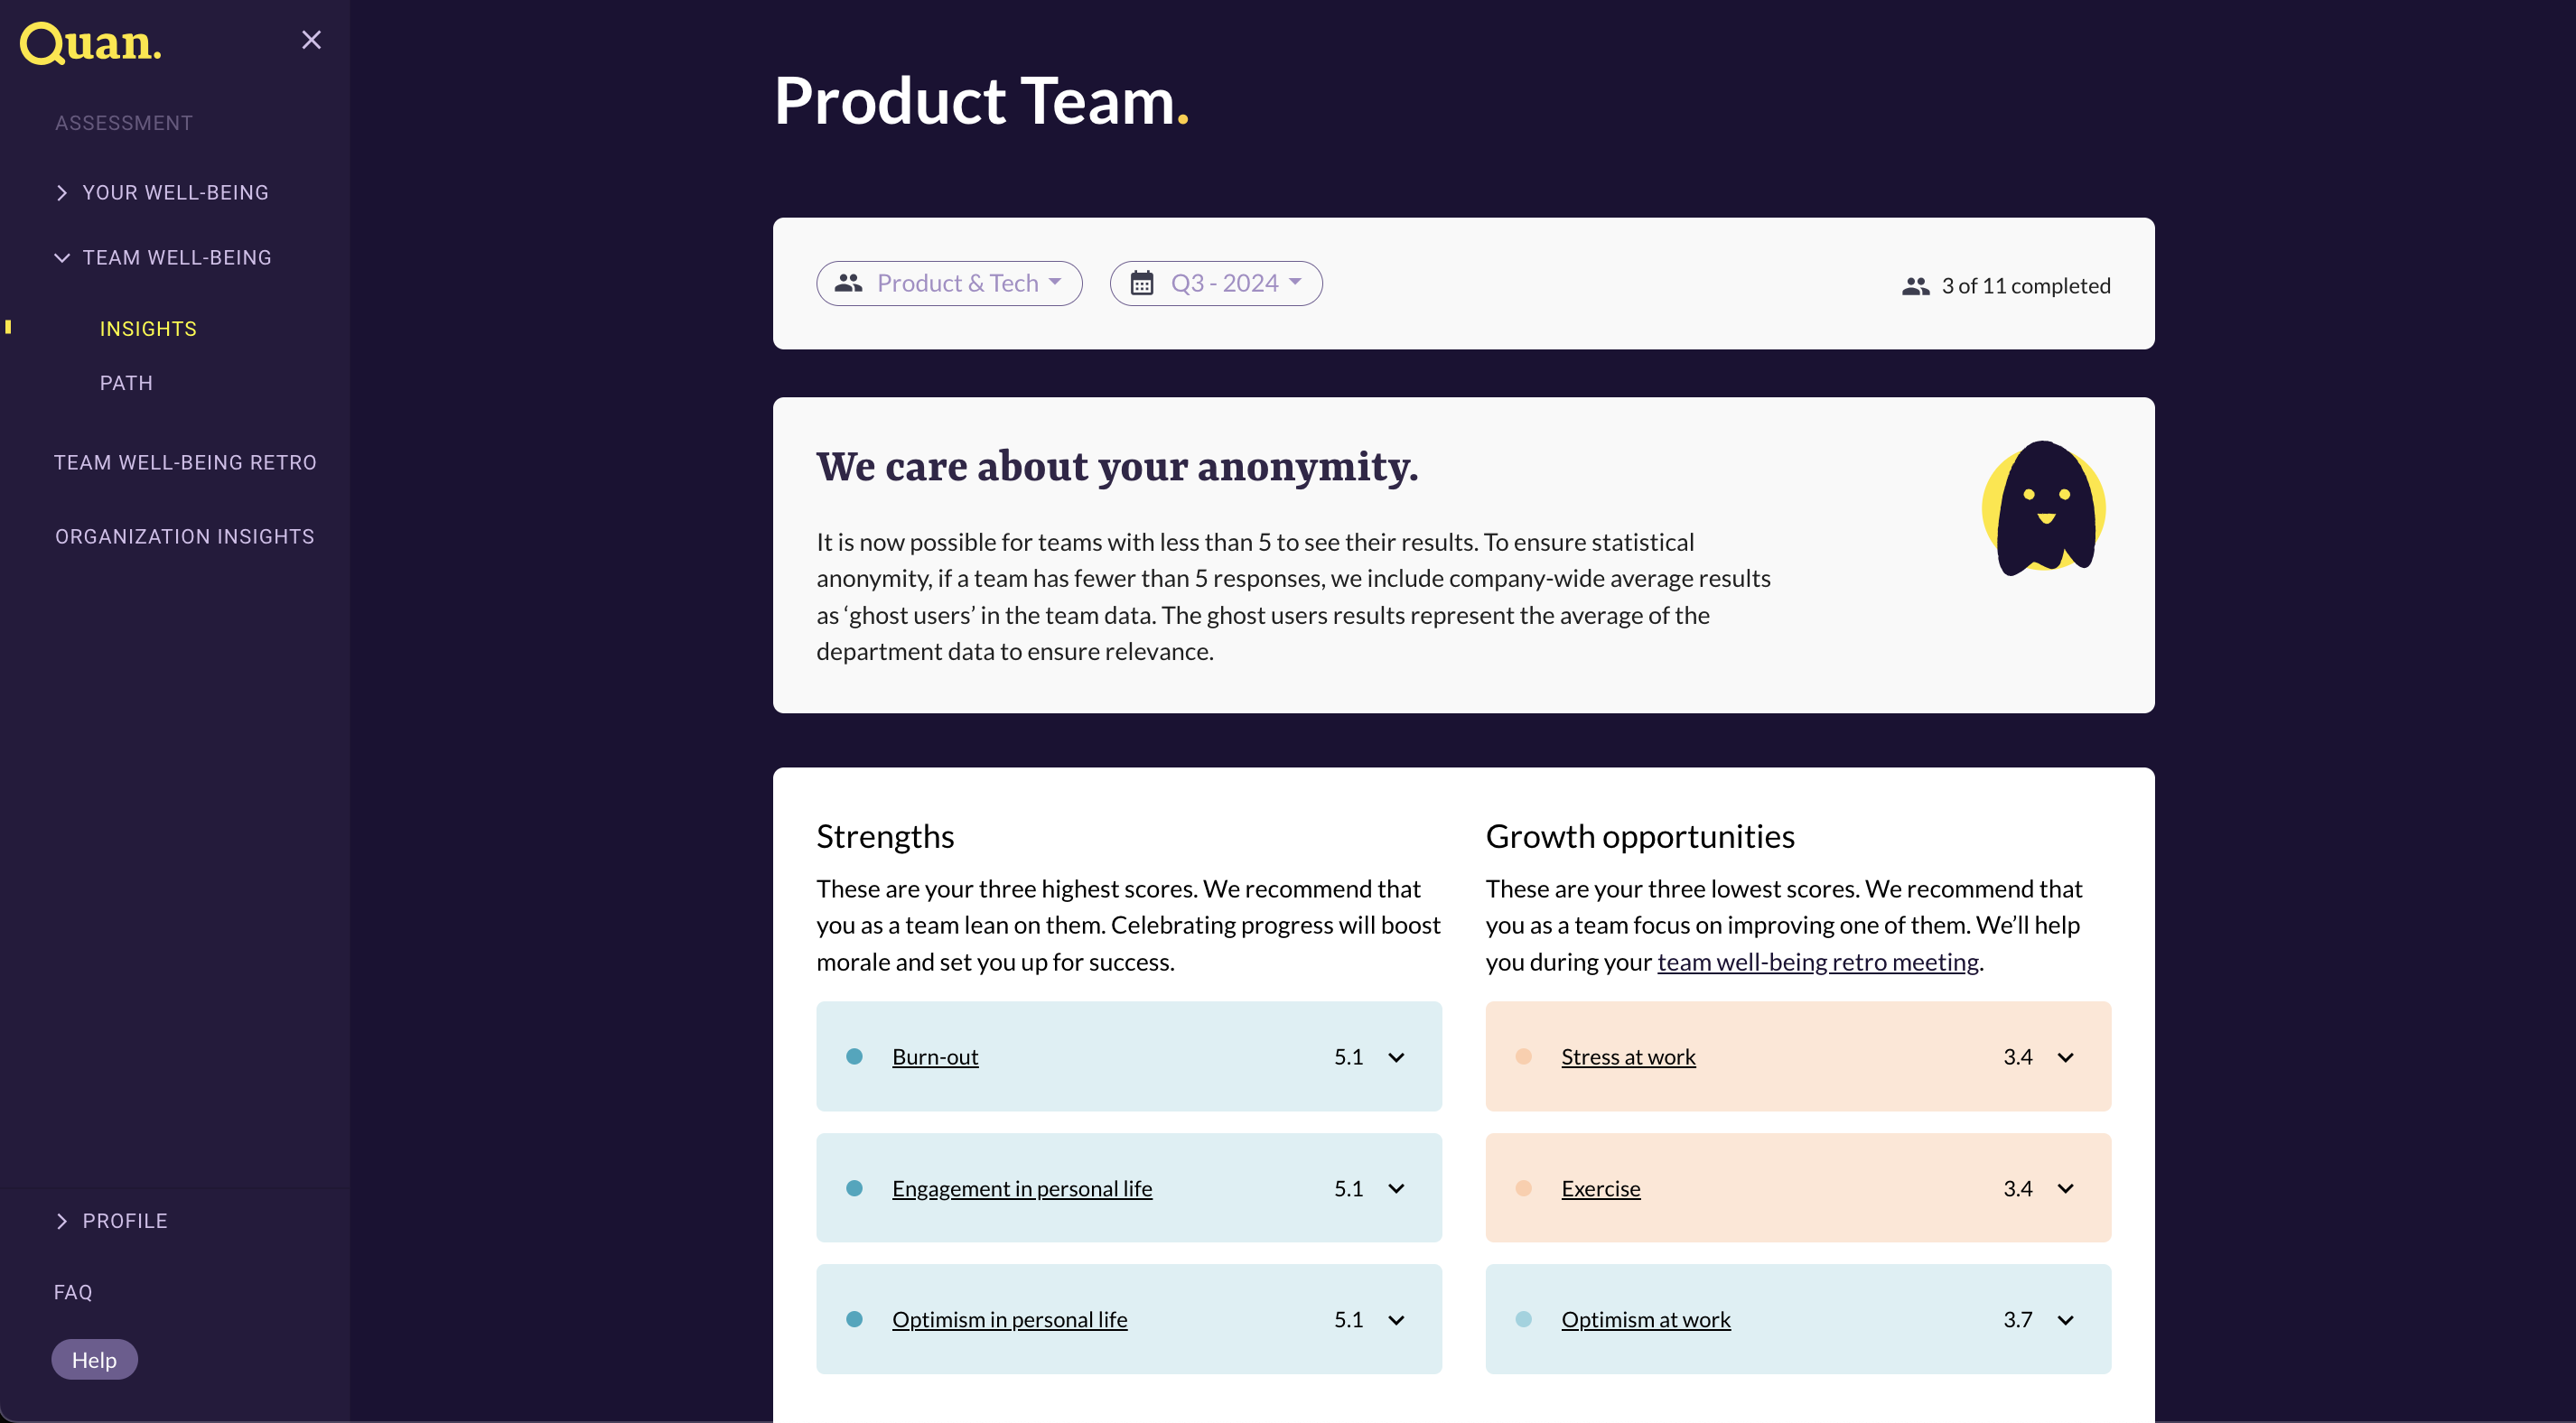Screen dimensions: 2576x1423
Task: Click the completed users icon
Action: [1918, 285]
